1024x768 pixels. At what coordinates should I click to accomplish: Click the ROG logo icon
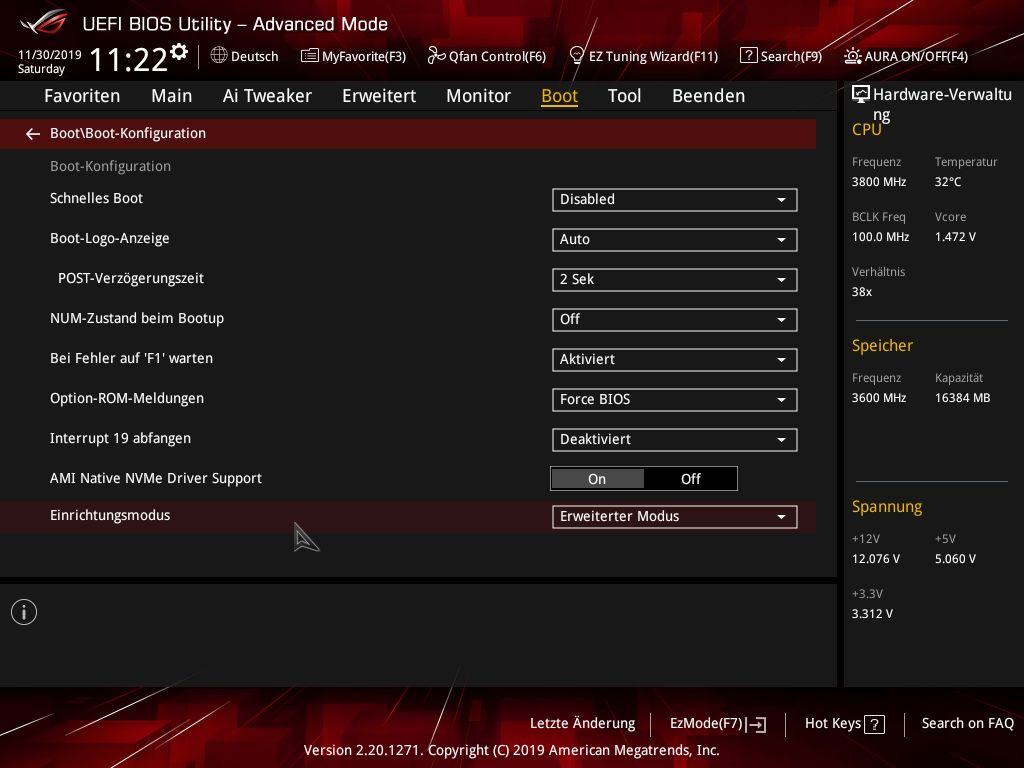click(44, 23)
